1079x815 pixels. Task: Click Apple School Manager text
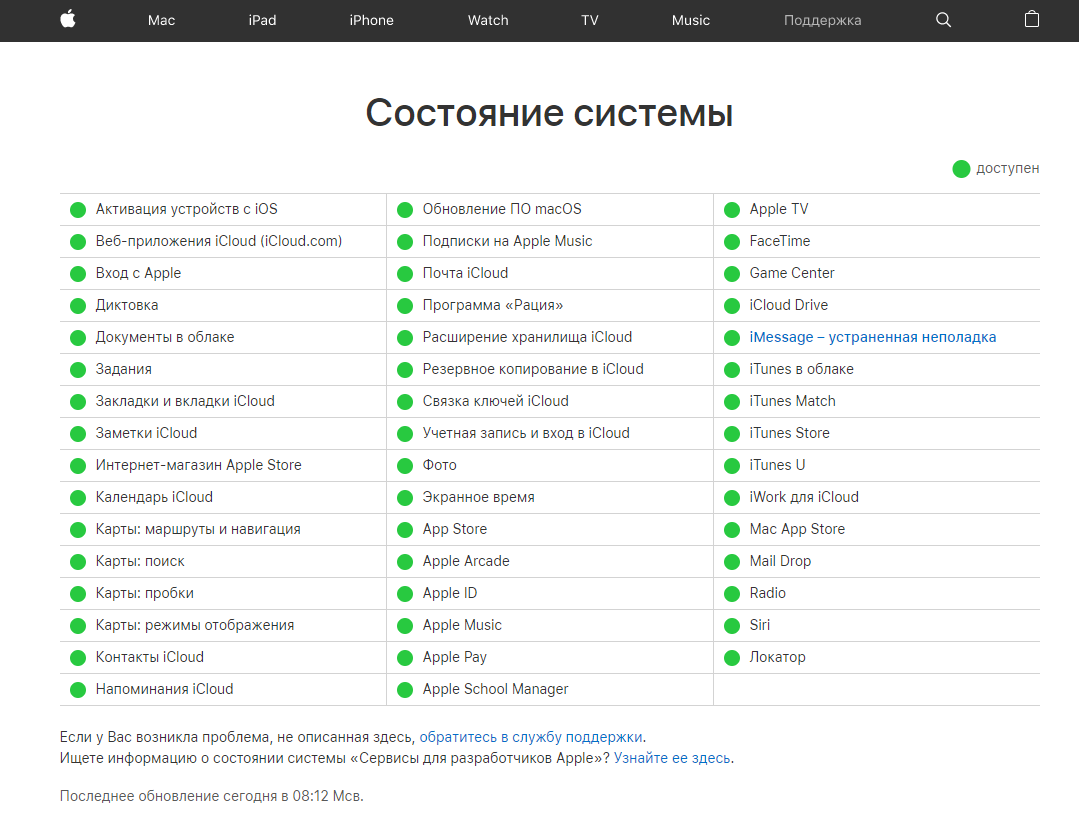495,689
